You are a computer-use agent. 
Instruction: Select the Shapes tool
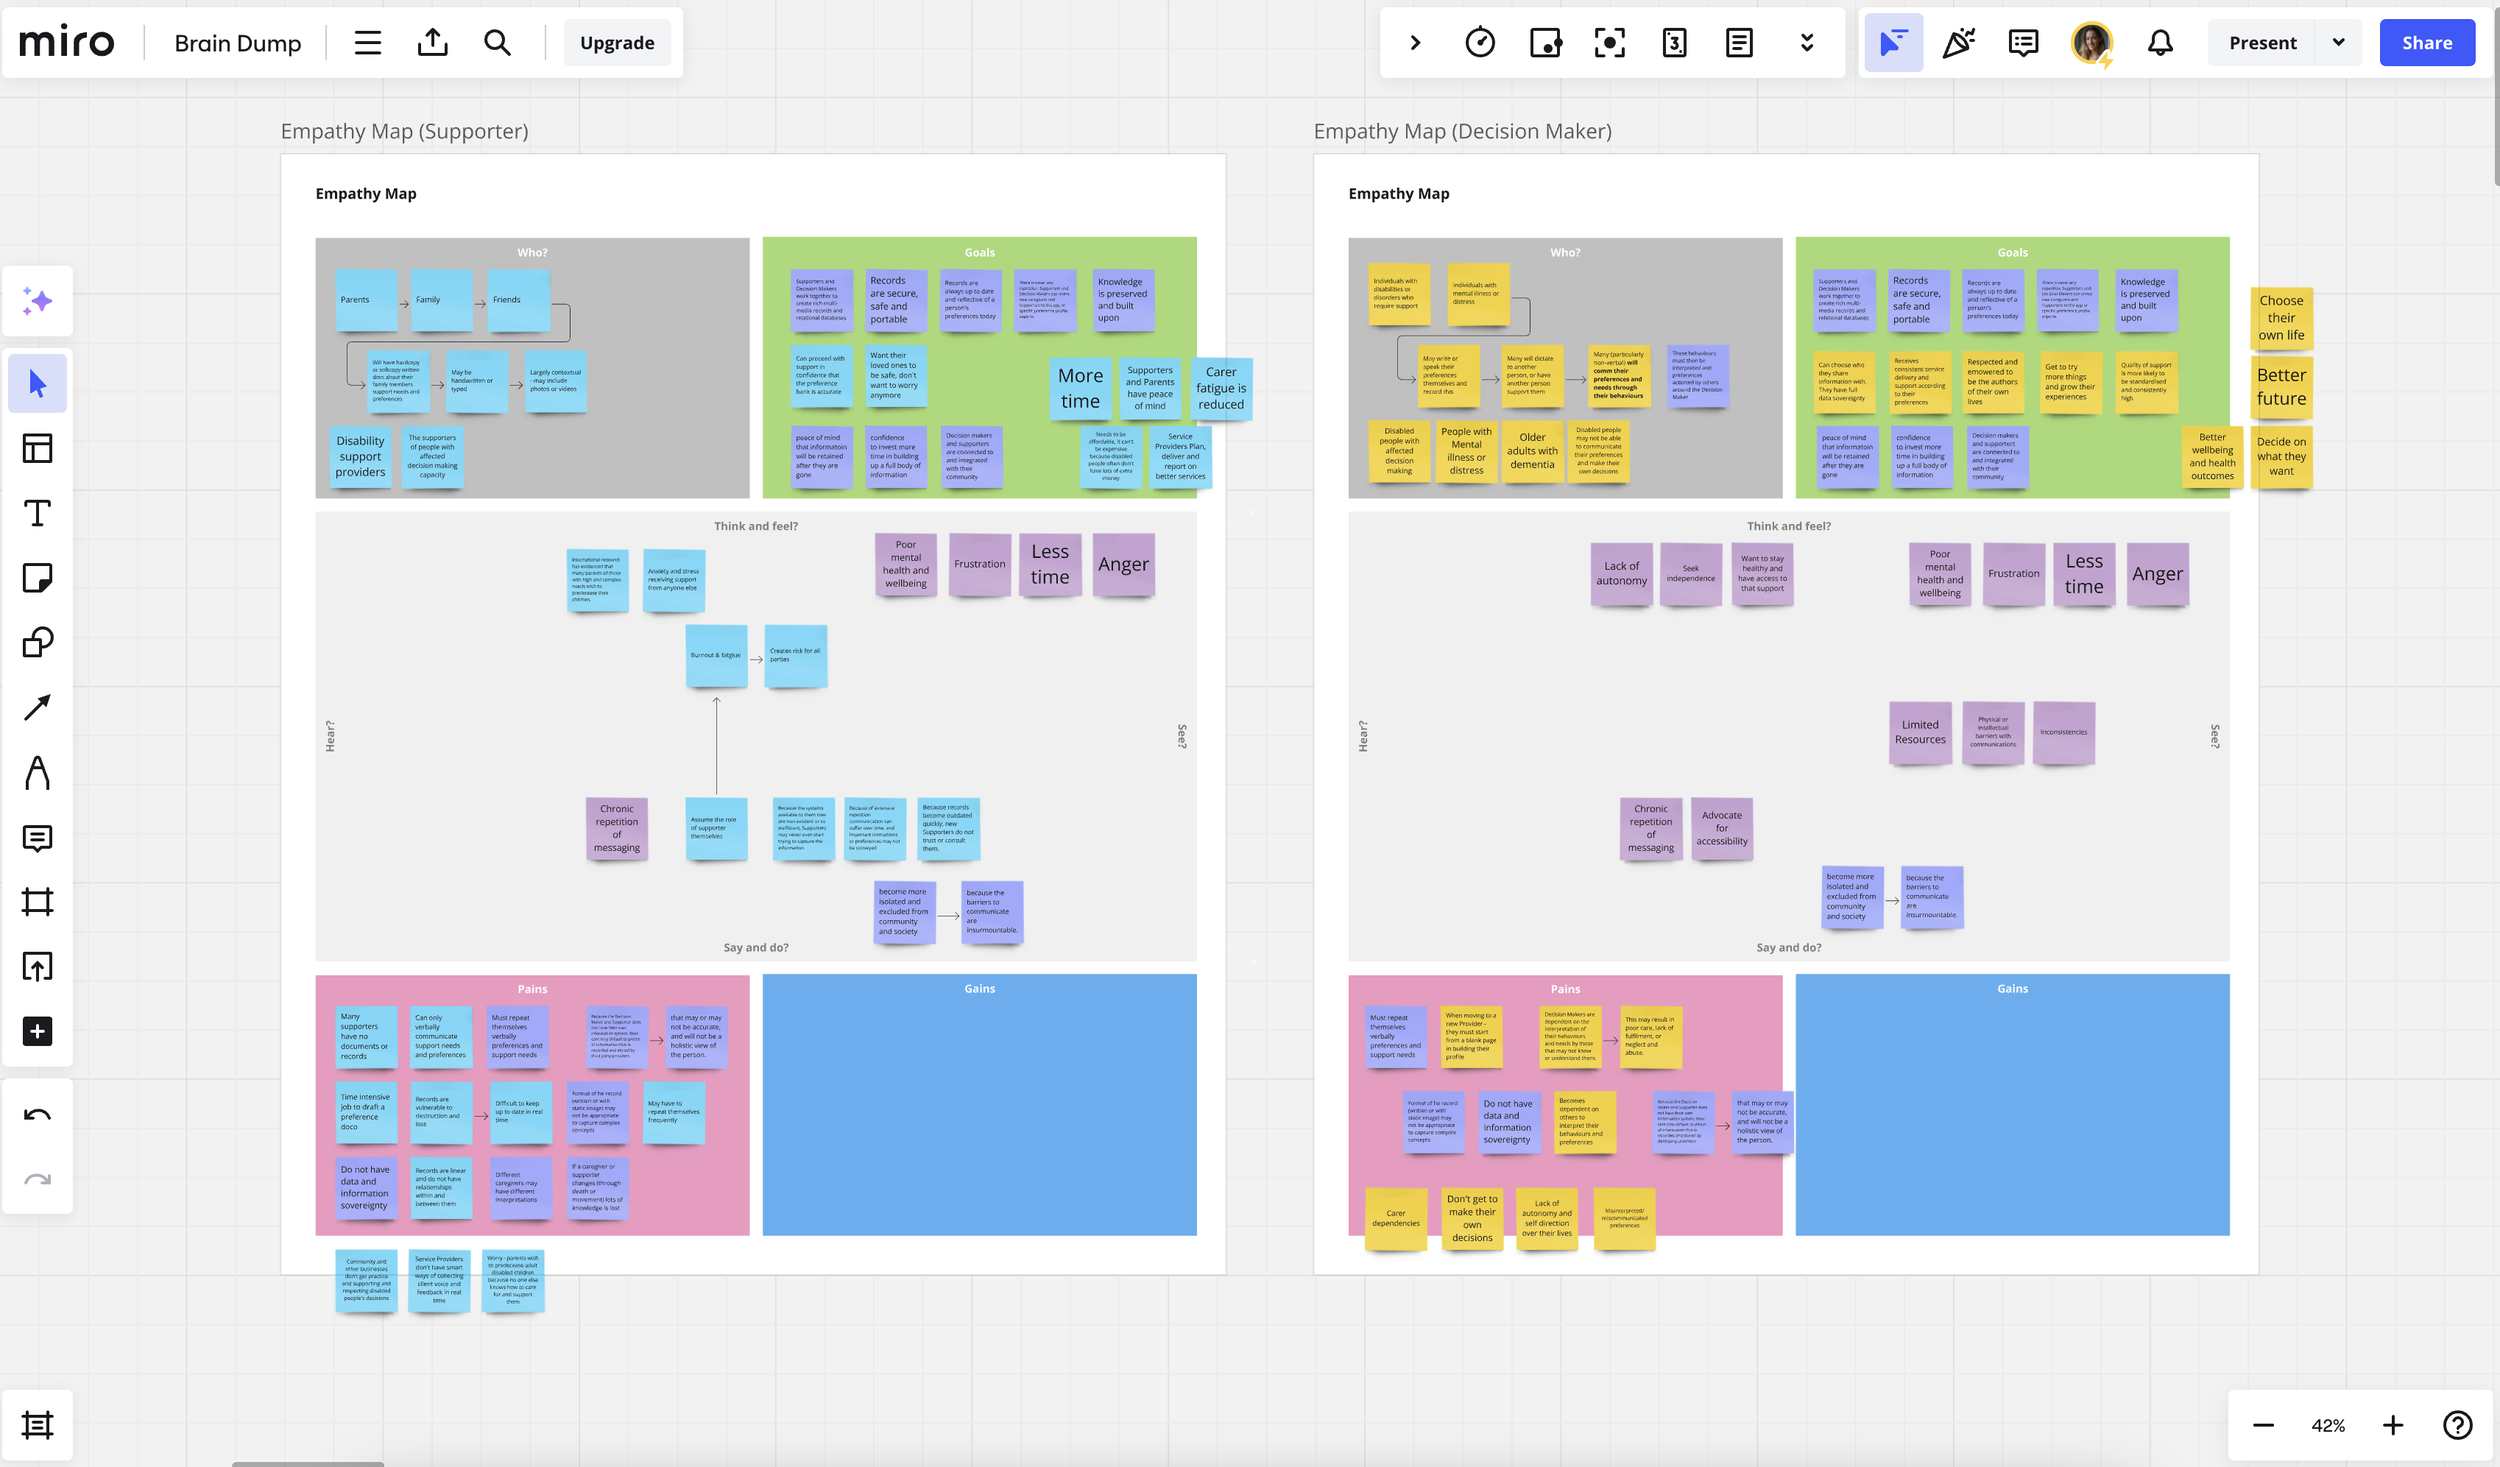(x=38, y=642)
